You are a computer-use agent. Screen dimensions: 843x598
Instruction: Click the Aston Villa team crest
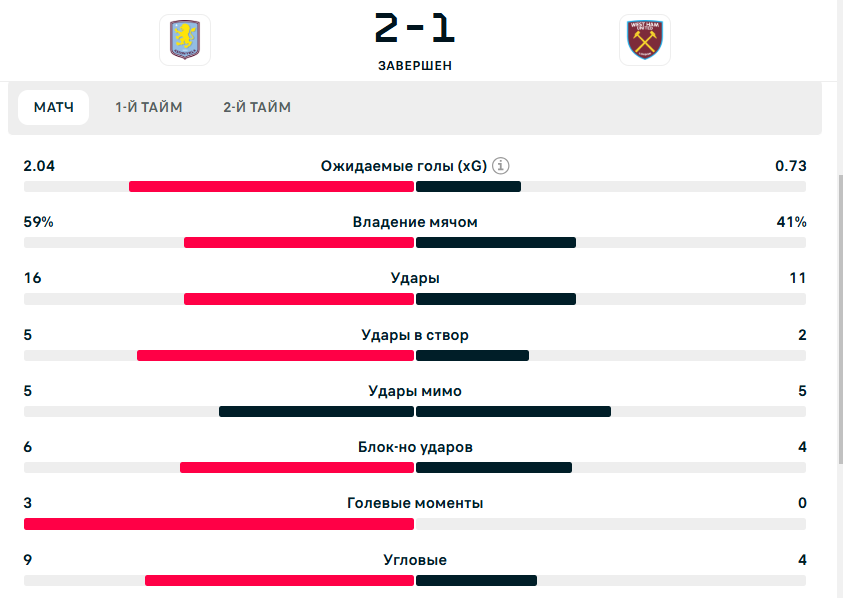[x=185, y=40]
